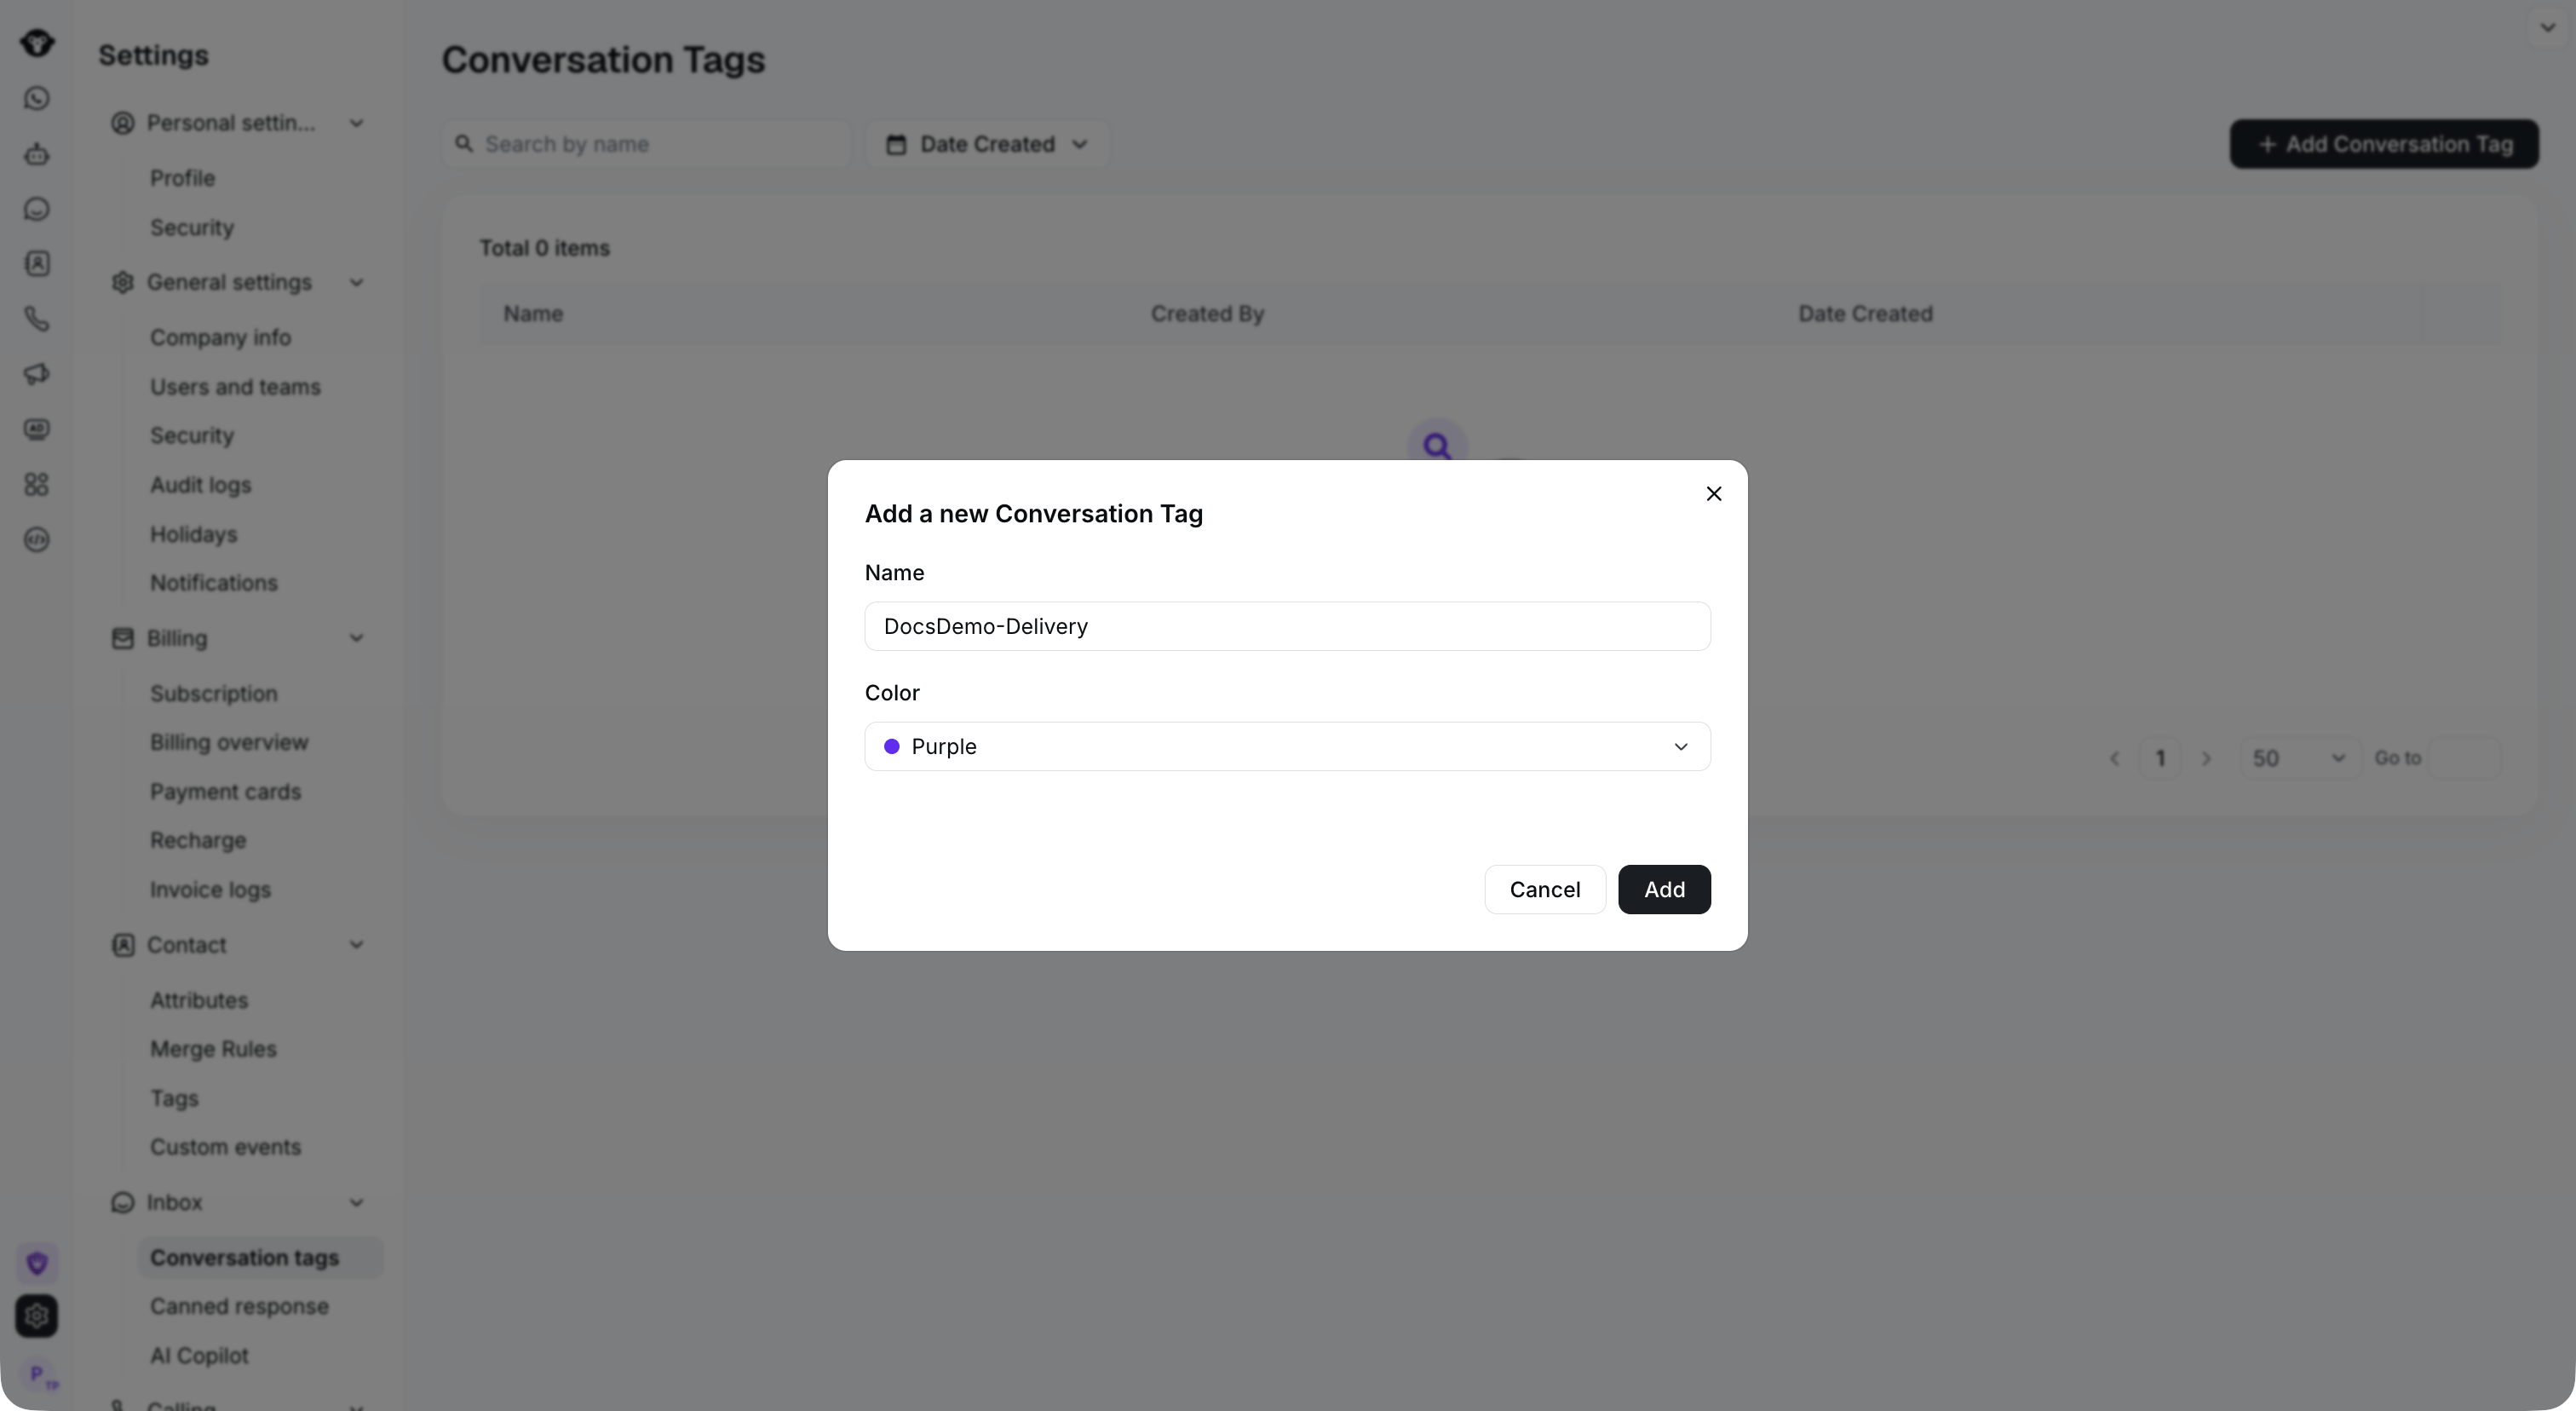Open Audit logs settings

coord(200,485)
